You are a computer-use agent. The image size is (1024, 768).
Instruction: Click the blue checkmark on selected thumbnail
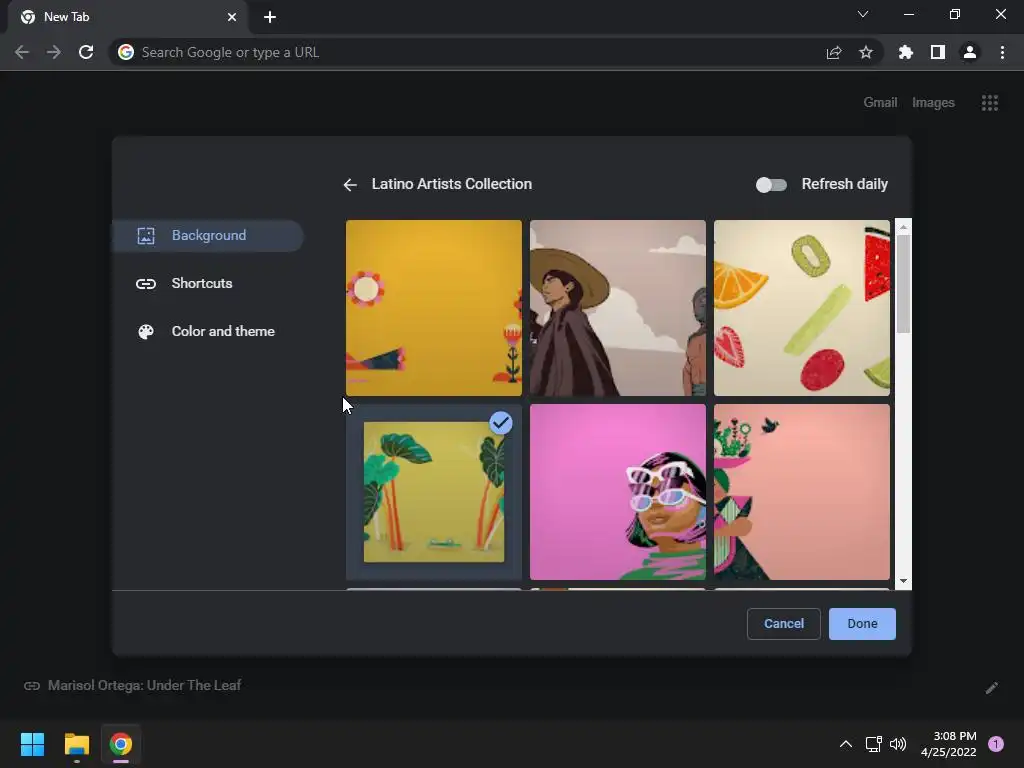[x=501, y=423]
